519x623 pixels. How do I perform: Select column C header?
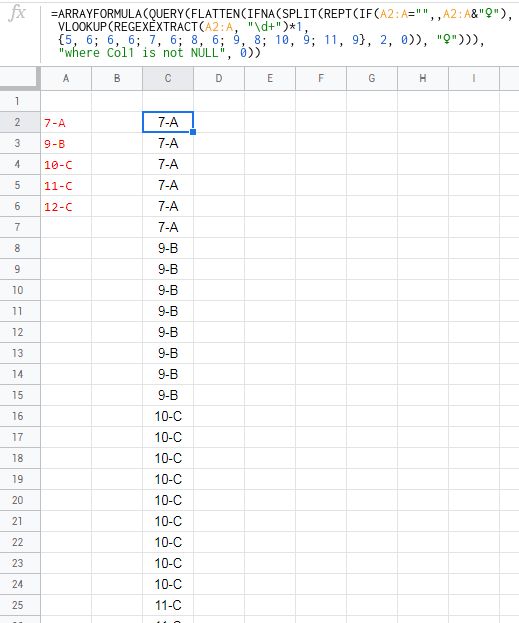tap(168, 78)
